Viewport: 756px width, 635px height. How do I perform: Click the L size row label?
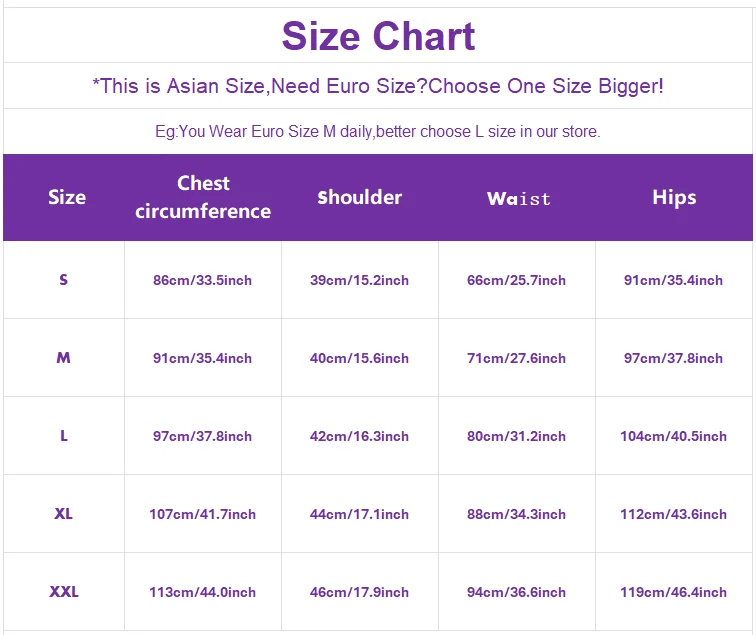coord(64,436)
